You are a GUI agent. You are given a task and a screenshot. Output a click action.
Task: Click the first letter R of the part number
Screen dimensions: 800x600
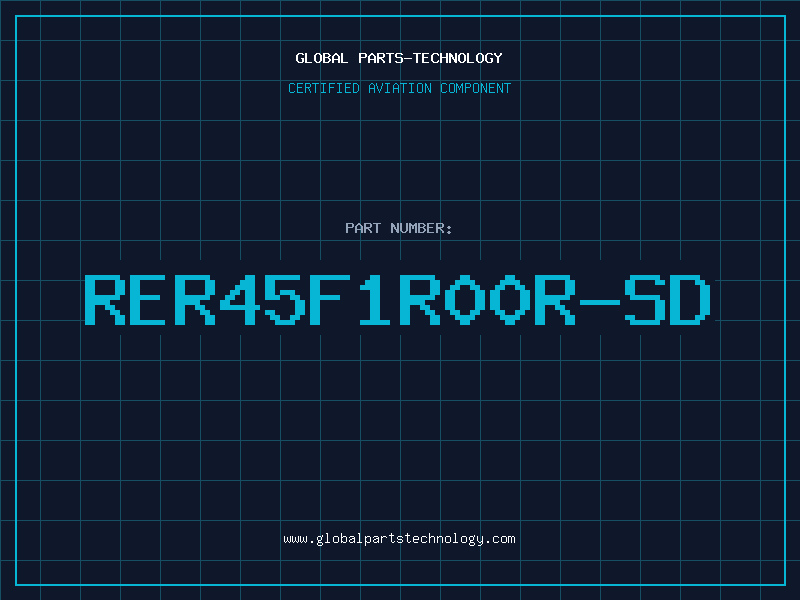click(104, 299)
